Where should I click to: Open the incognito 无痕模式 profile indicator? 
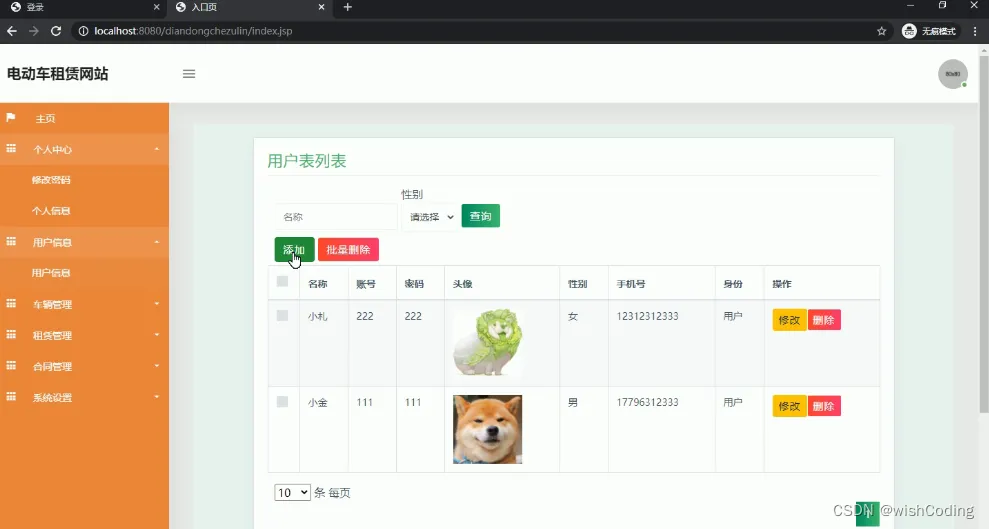[x=929, y=31]
